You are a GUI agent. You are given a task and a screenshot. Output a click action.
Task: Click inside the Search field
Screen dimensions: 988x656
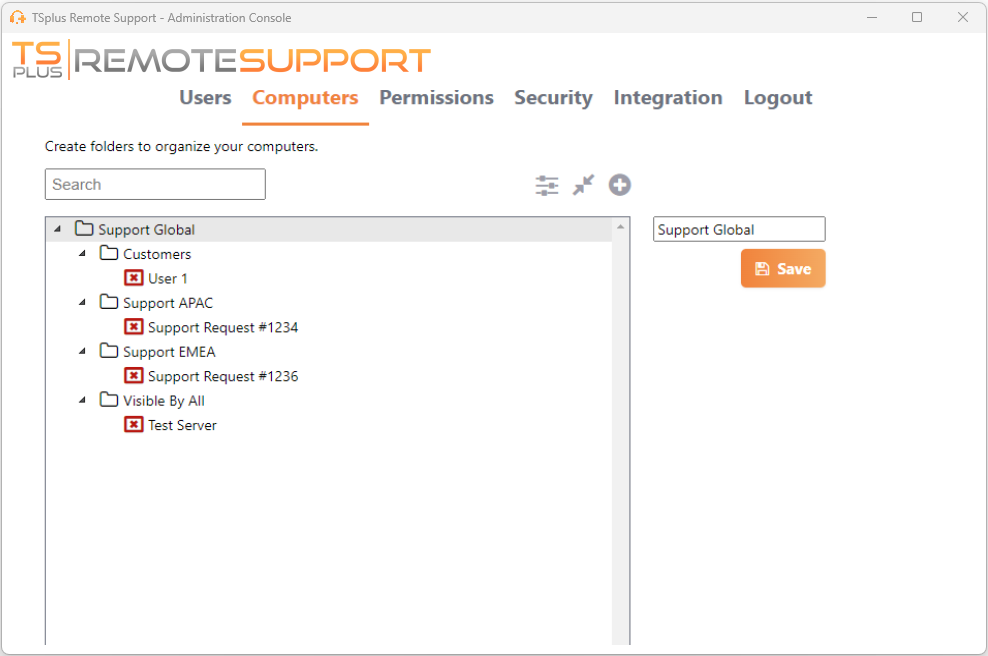point(154,184)
